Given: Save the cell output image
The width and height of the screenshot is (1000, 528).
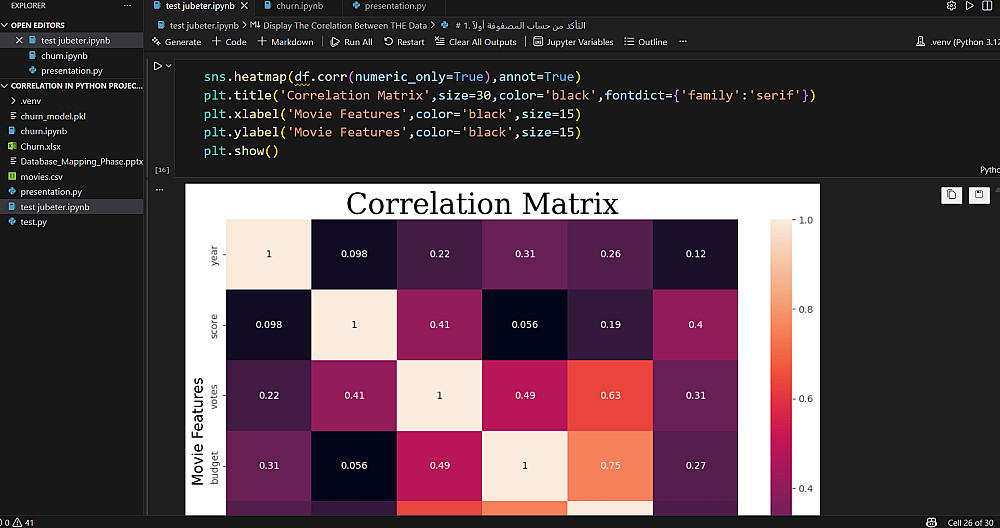Looking at the screenshot, I should coord(979,195).
